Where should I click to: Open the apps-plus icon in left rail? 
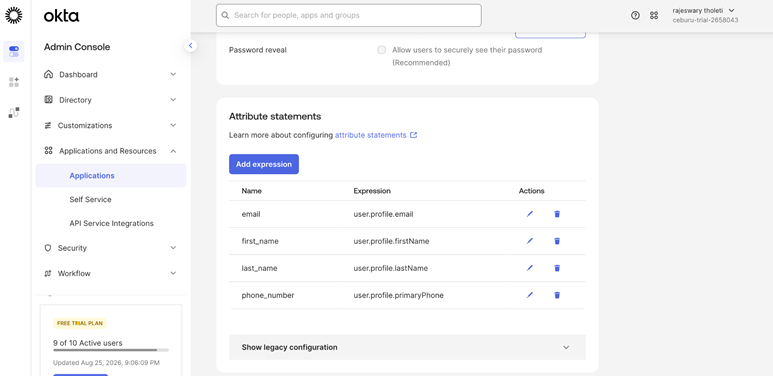pos(14,82)
